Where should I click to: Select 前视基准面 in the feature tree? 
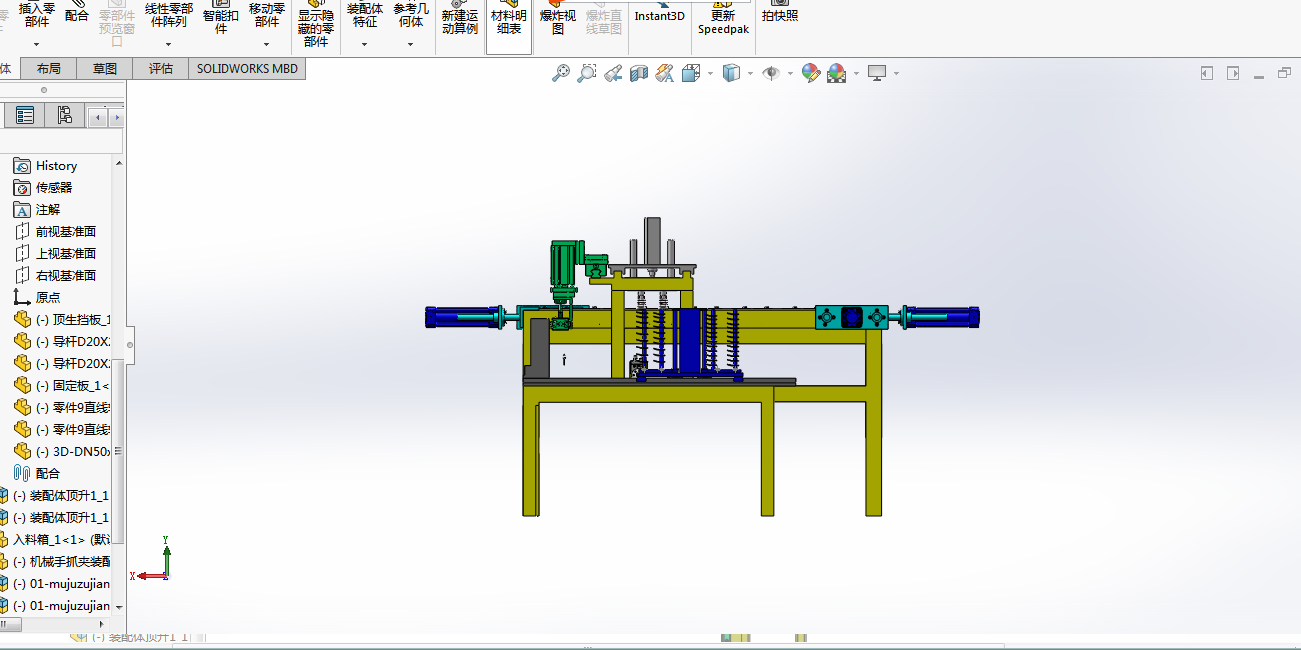pyautogui.click(x=66, y=232)
